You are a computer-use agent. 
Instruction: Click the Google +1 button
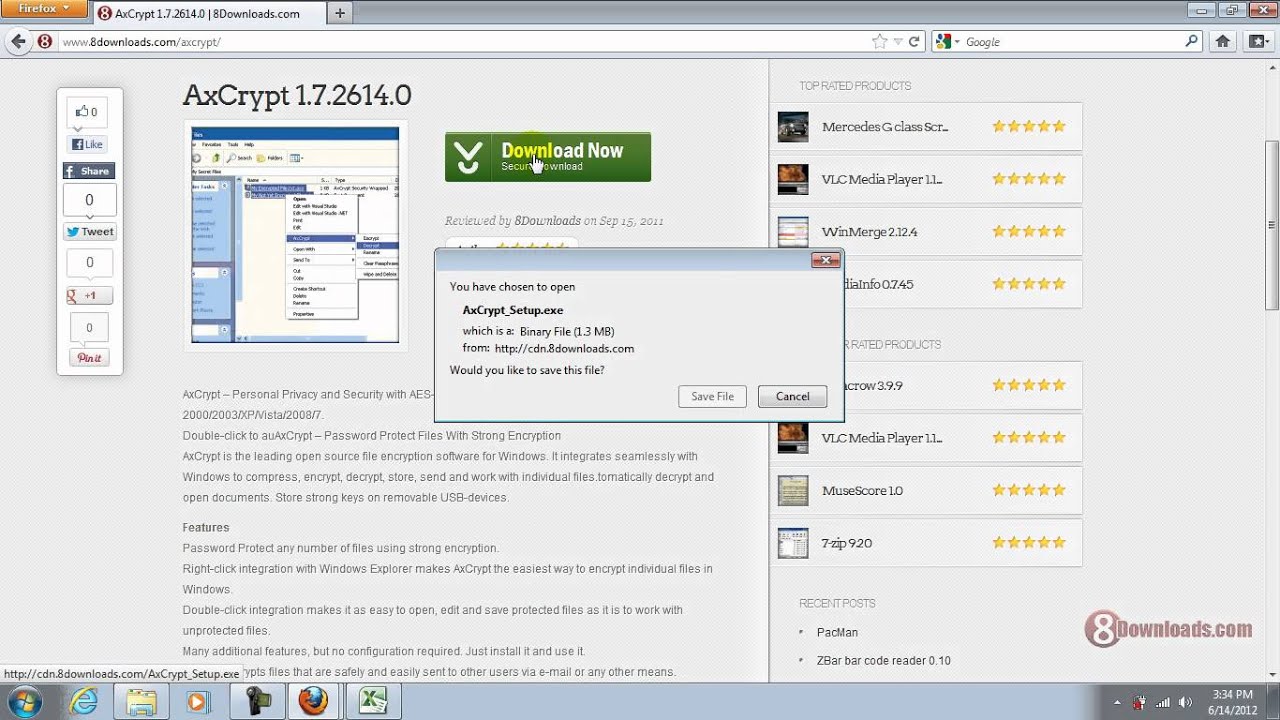(x=89, y=295)
